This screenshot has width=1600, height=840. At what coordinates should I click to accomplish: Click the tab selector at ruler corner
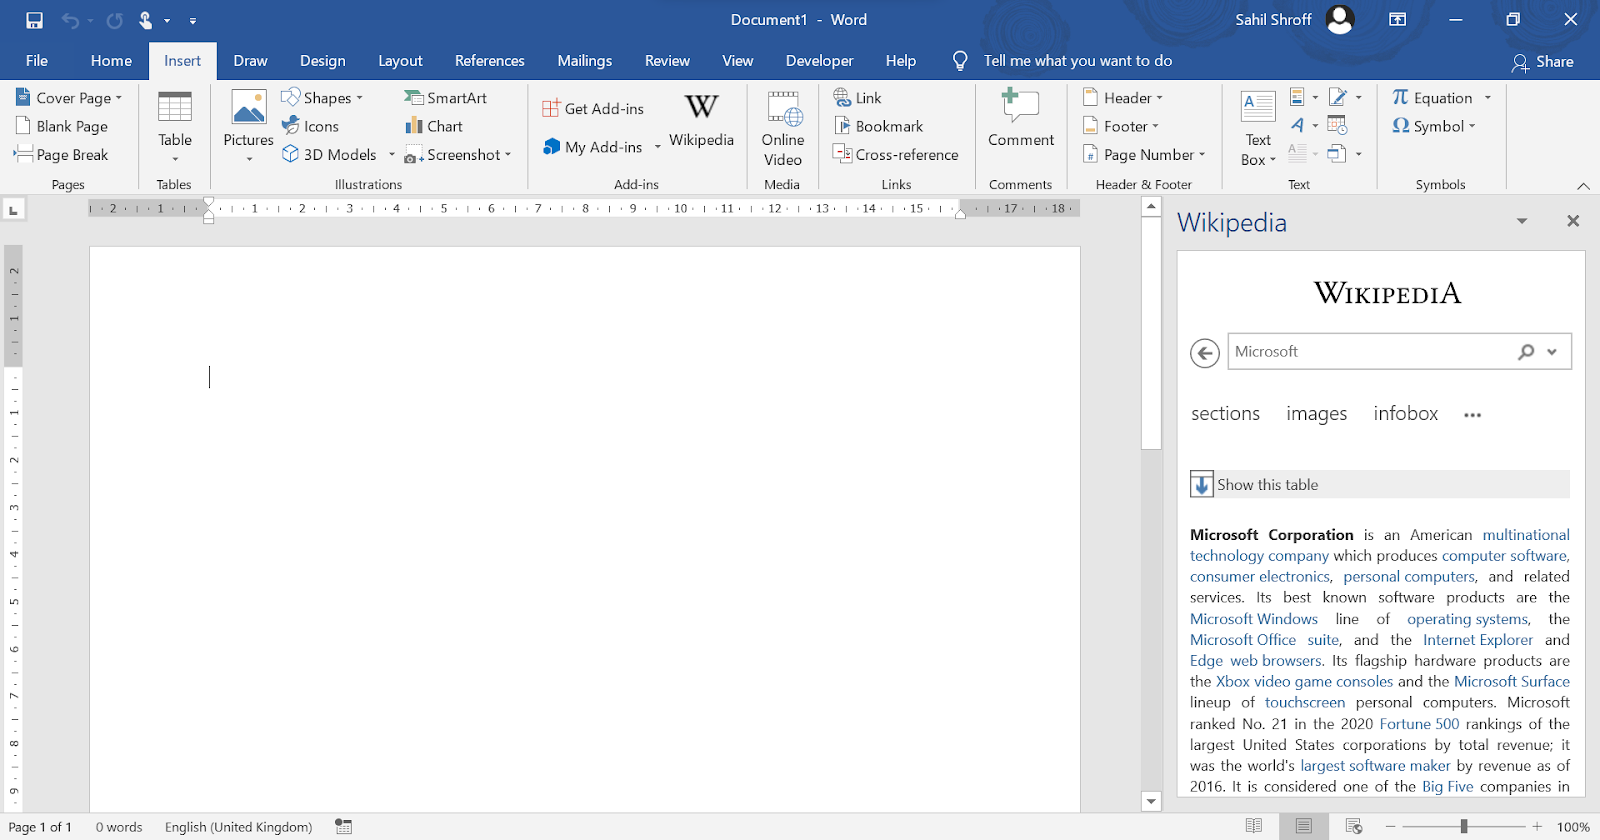(x=13, y=209)
